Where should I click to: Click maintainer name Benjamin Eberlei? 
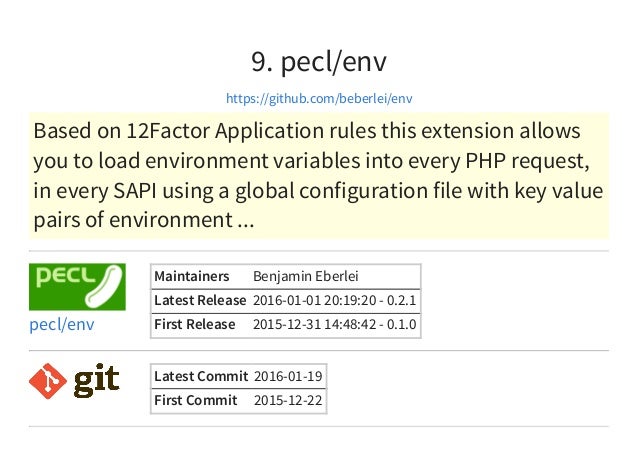click(x=306, y=277)
